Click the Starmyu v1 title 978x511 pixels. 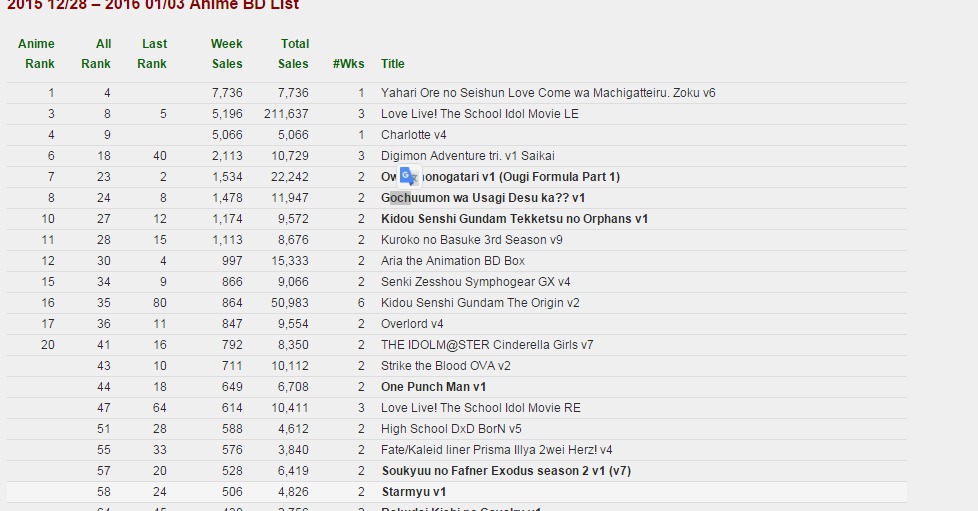coord(413,492)
